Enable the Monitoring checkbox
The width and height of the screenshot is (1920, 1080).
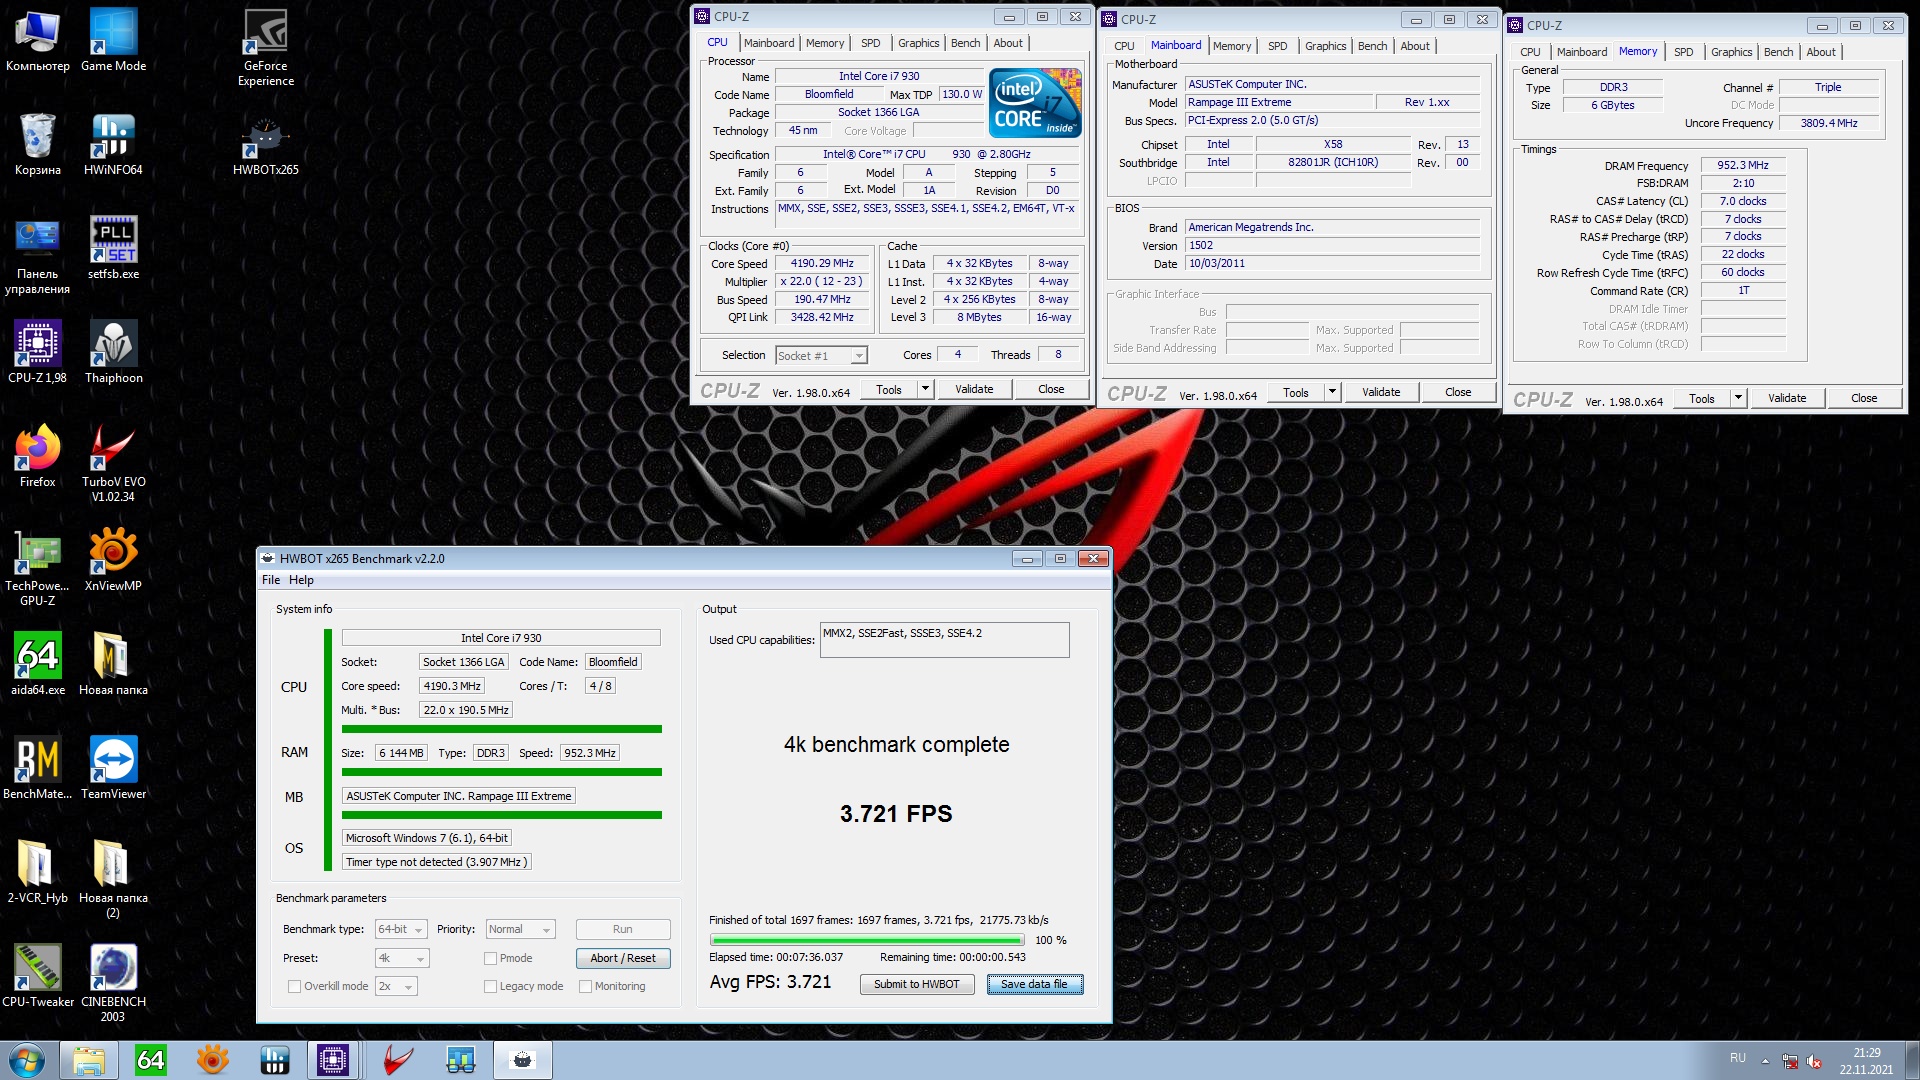point(586,986)
